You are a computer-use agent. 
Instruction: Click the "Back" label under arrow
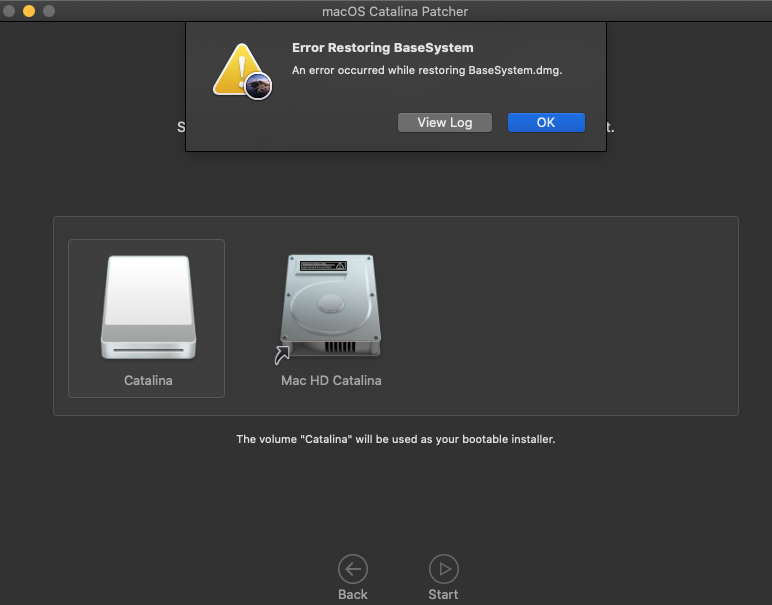(353, 595)
